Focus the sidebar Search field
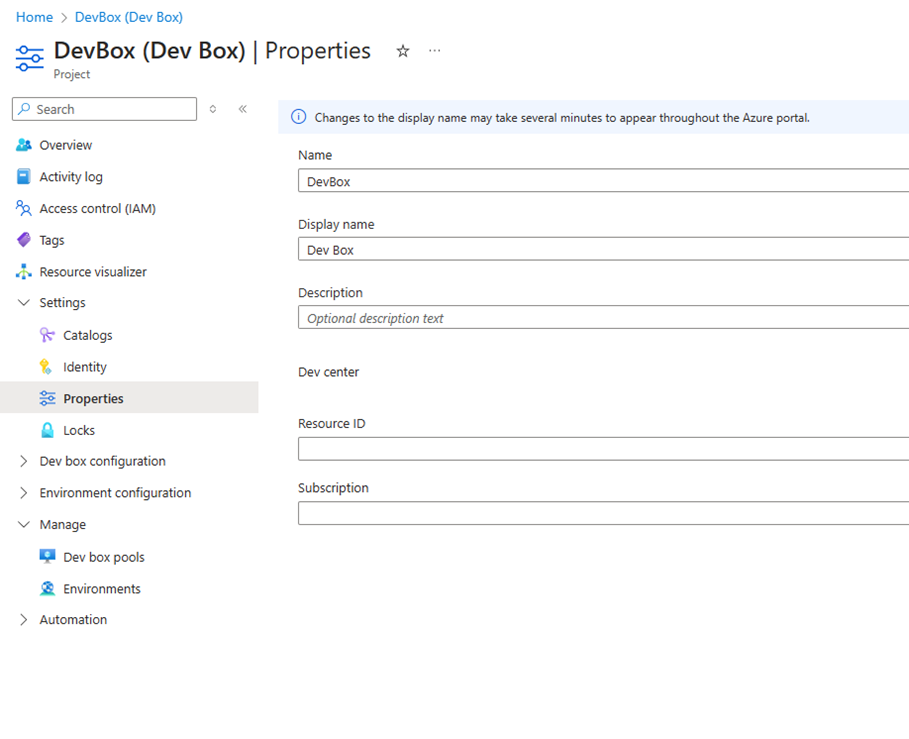The height and width of the screenshot is (739, 909). click(x=104, y=109)
